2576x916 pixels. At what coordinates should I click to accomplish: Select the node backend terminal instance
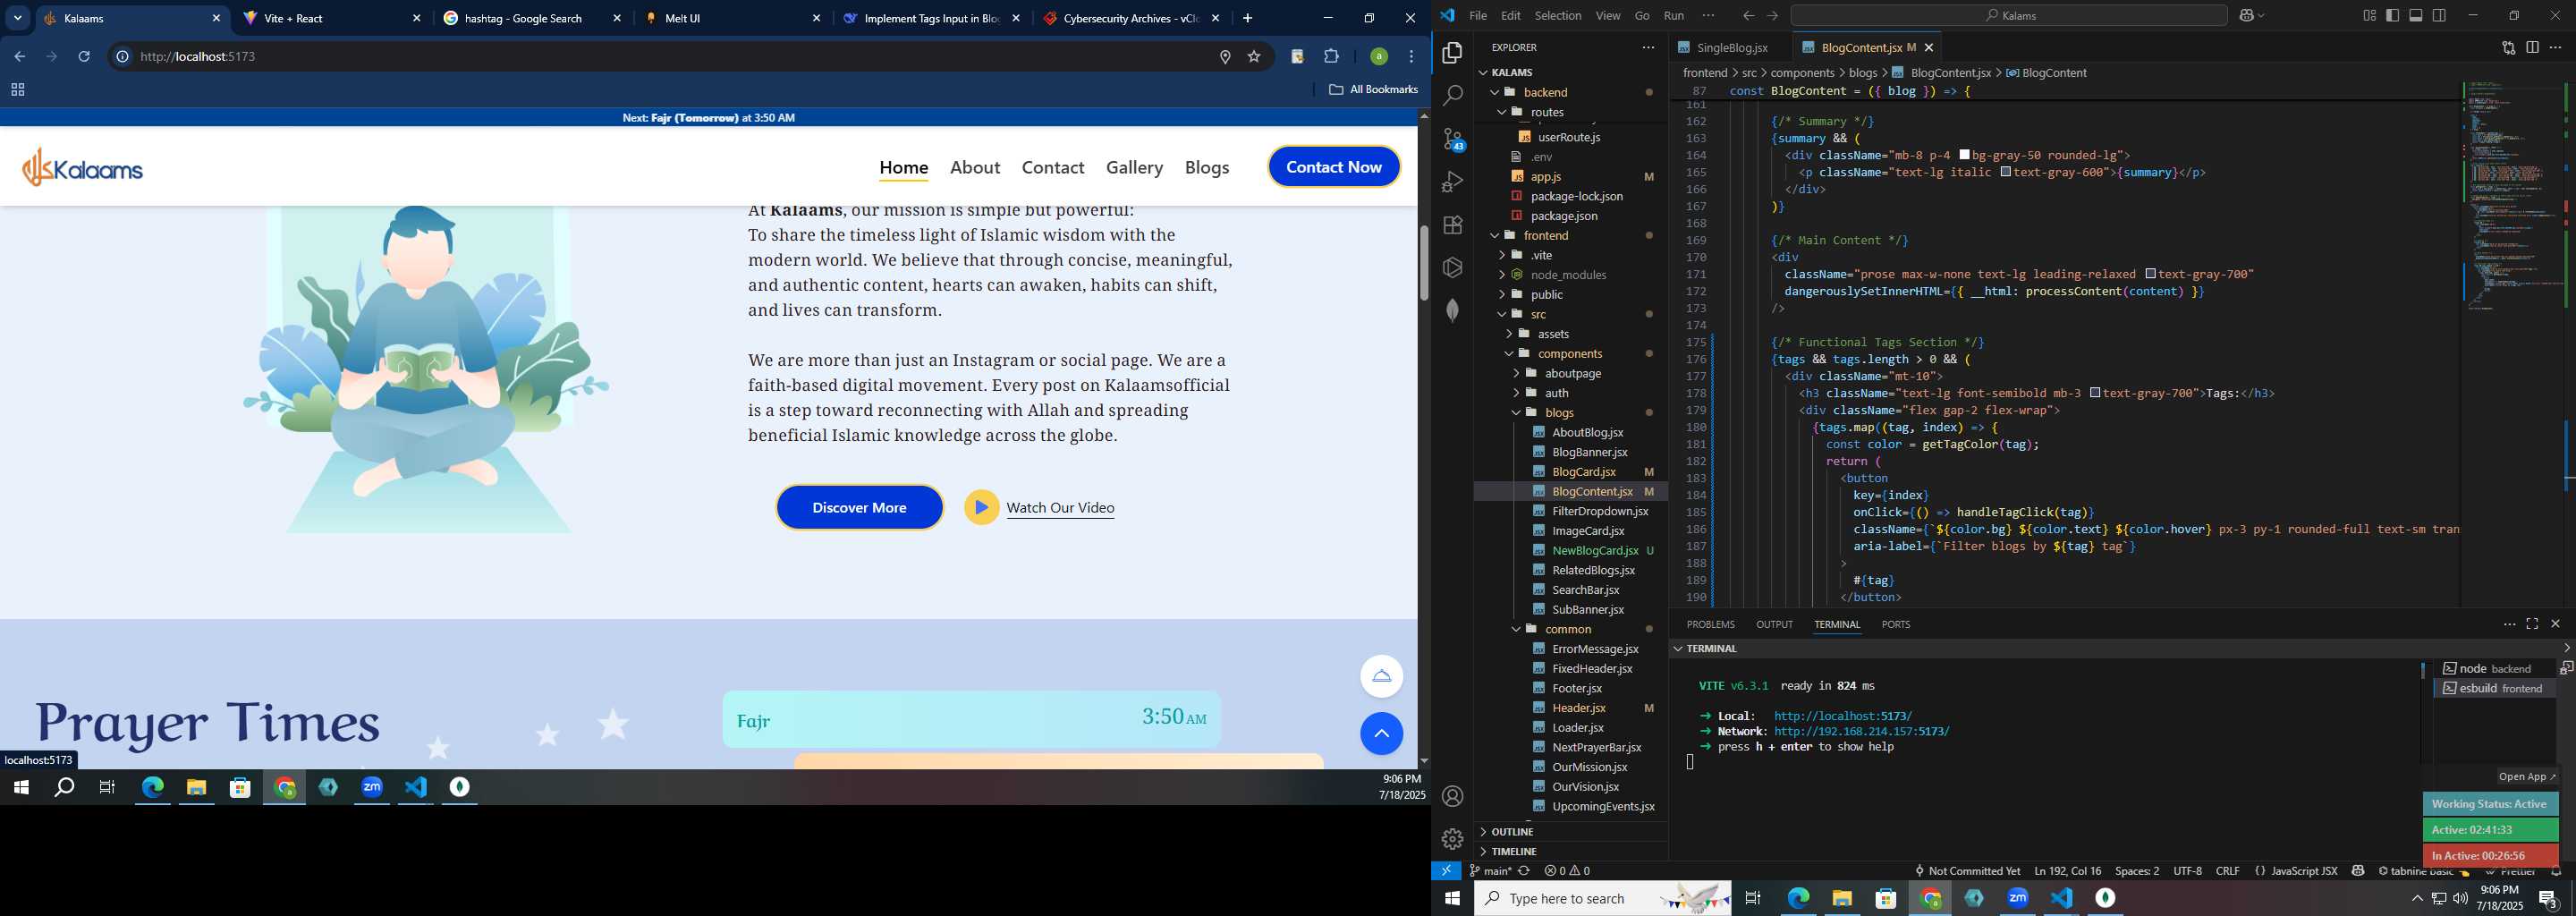point(2495,669)
